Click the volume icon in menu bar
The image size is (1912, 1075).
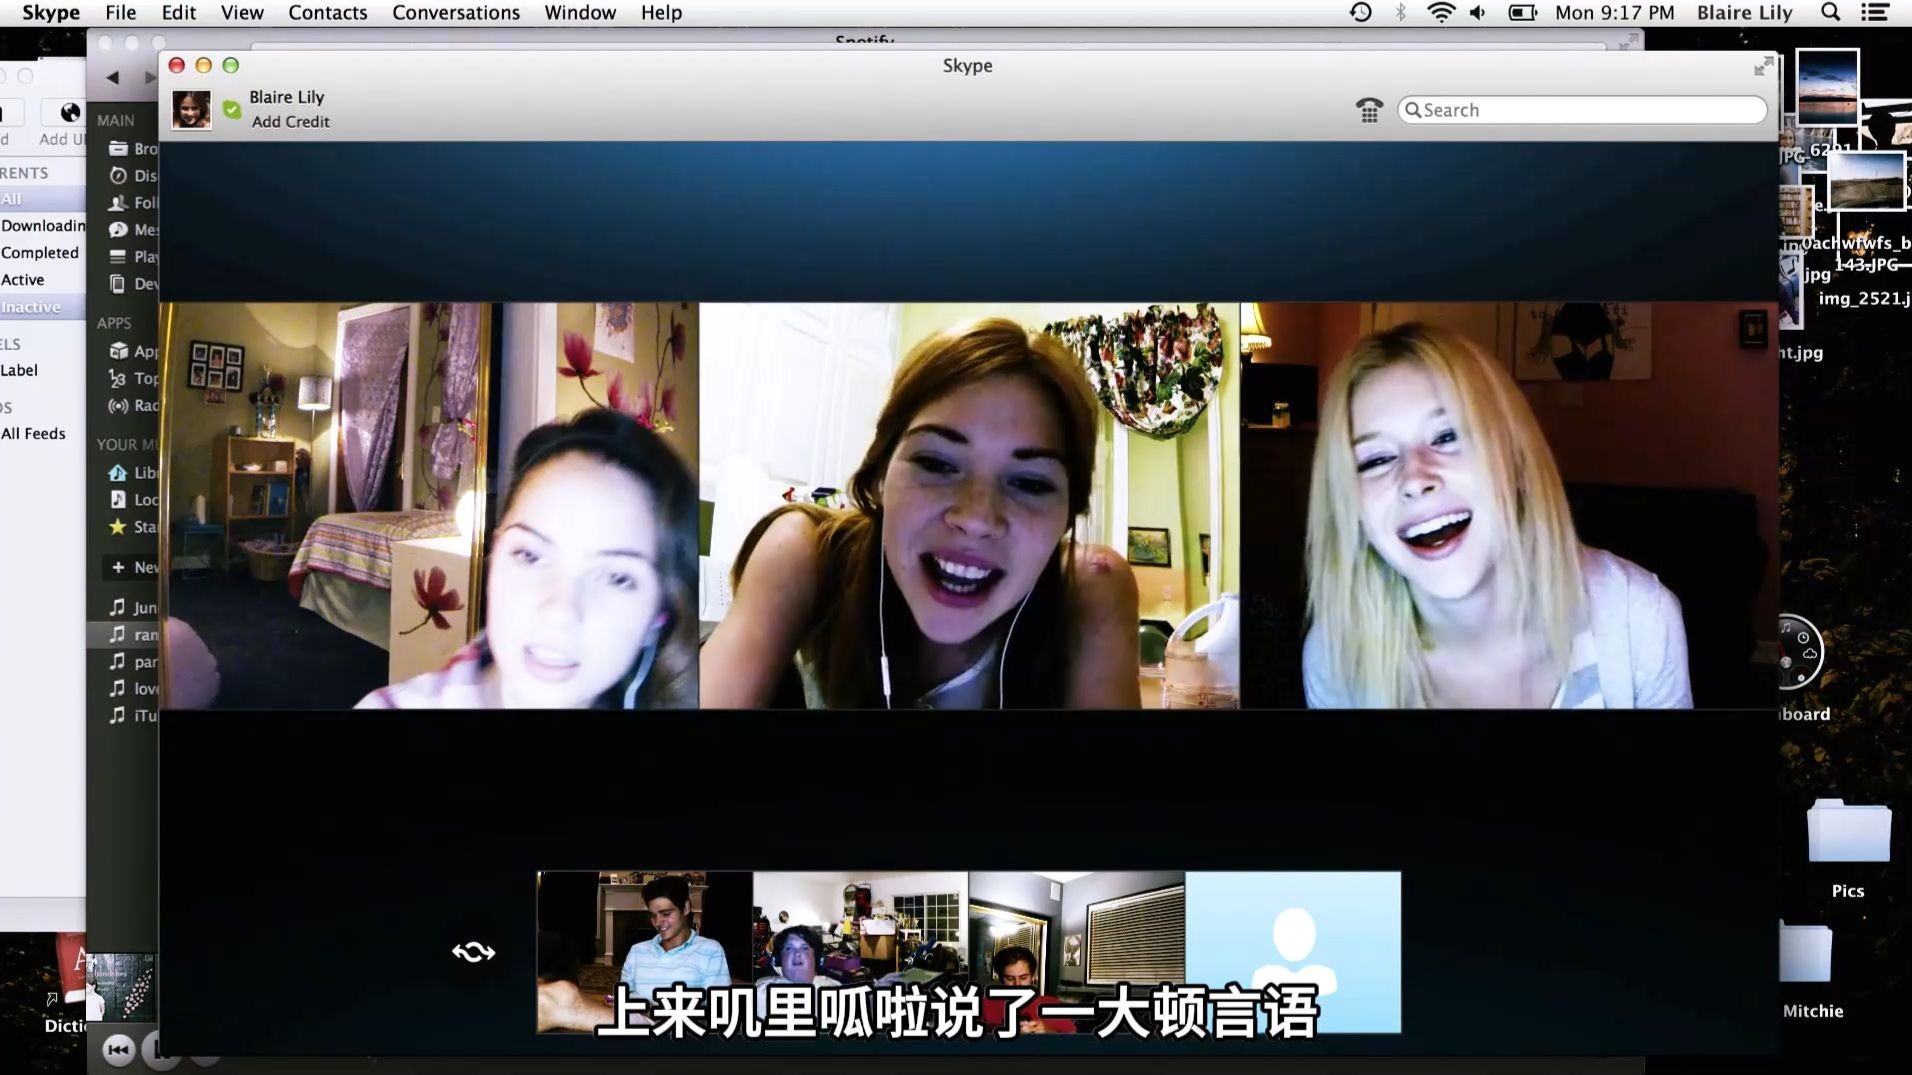coord(1478,13)
